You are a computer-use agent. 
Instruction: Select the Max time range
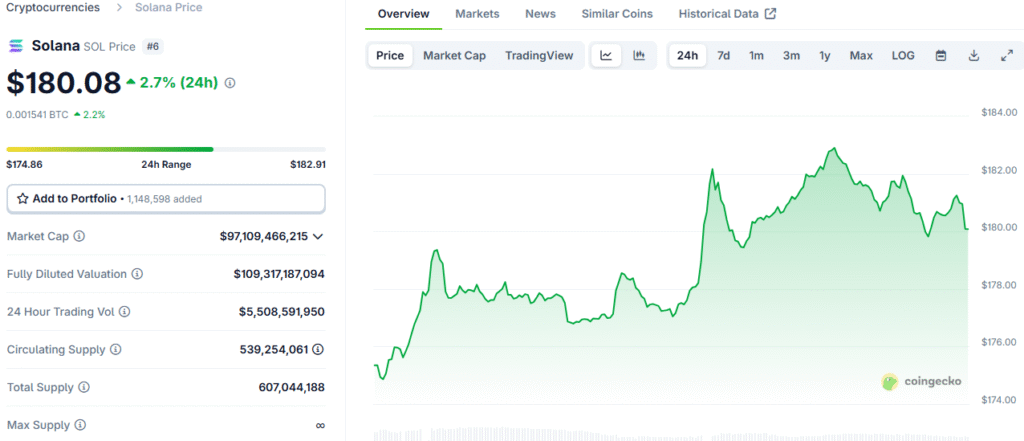pos(861,56)
